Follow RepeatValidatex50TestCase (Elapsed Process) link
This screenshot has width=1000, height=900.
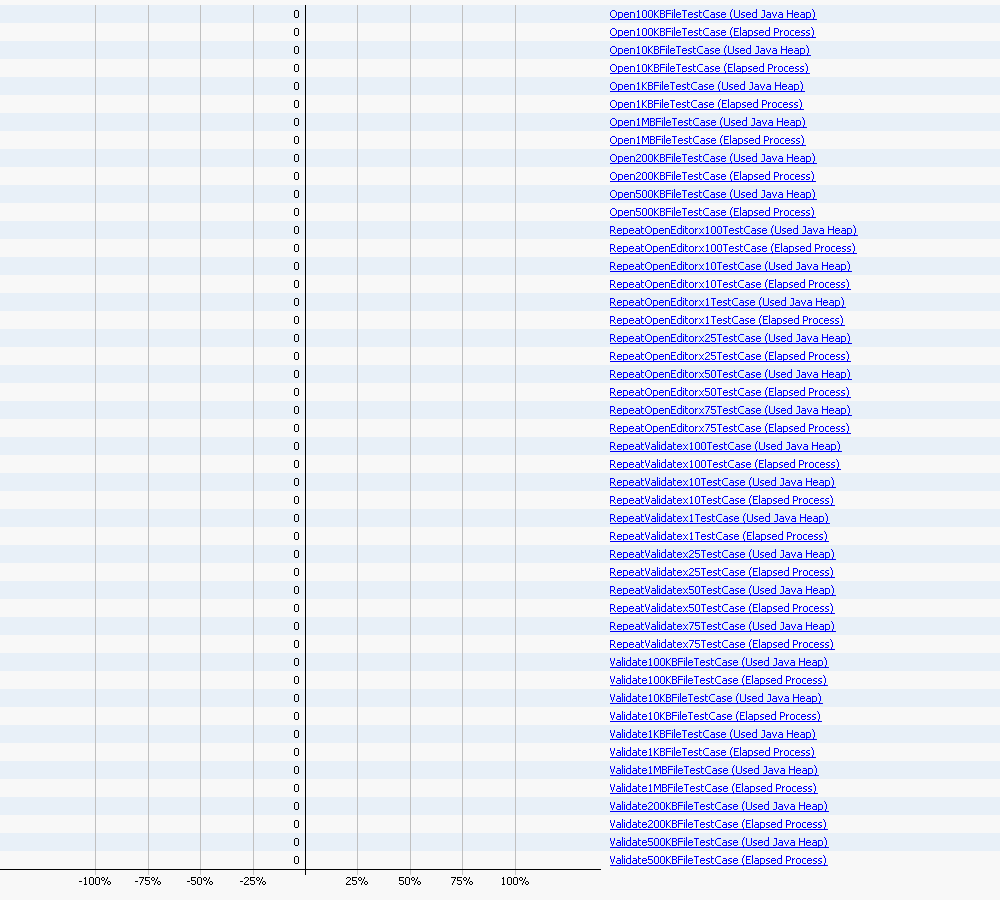pos(721,608)
